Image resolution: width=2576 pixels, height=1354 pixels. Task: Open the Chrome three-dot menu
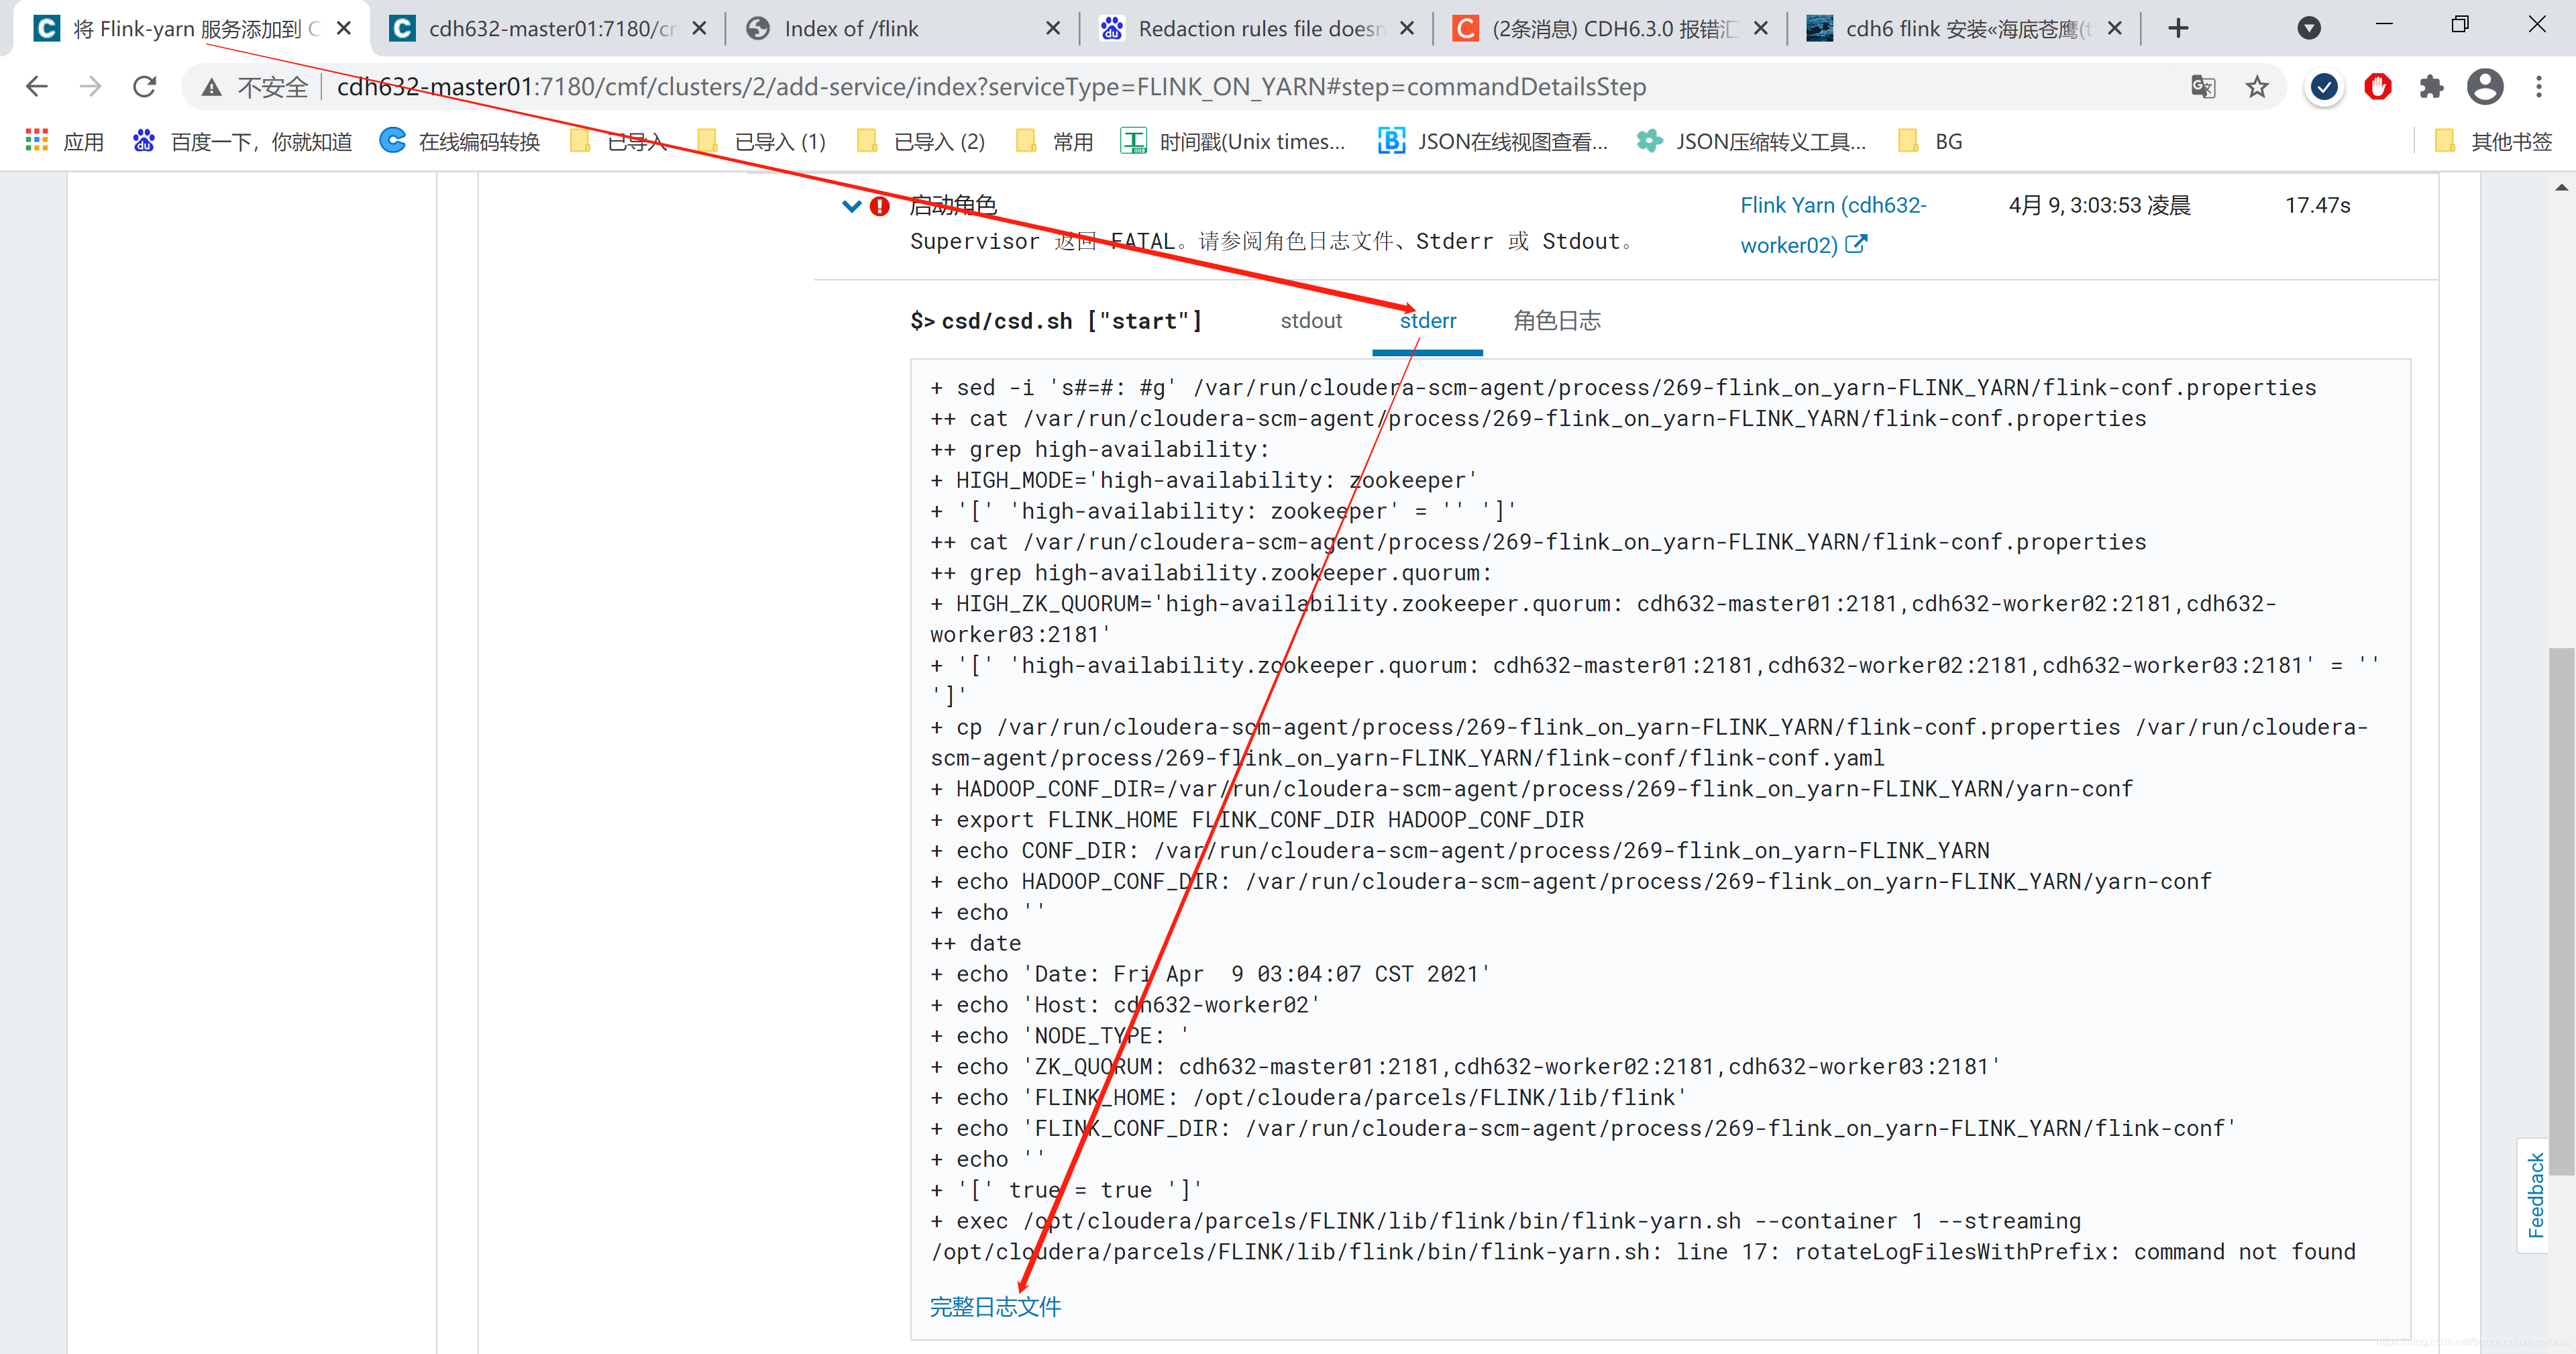[x=2539, y=87]
